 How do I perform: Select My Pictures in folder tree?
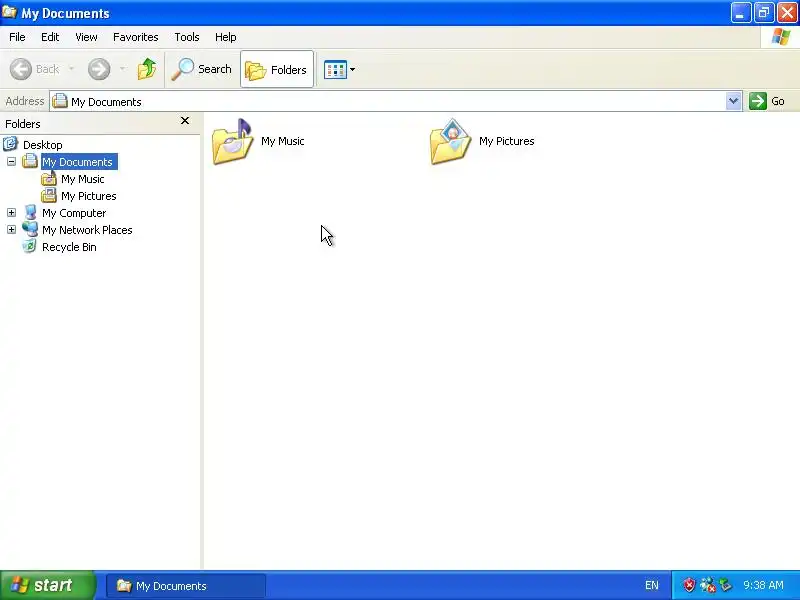pyautogui.click(x=89, y=196)
